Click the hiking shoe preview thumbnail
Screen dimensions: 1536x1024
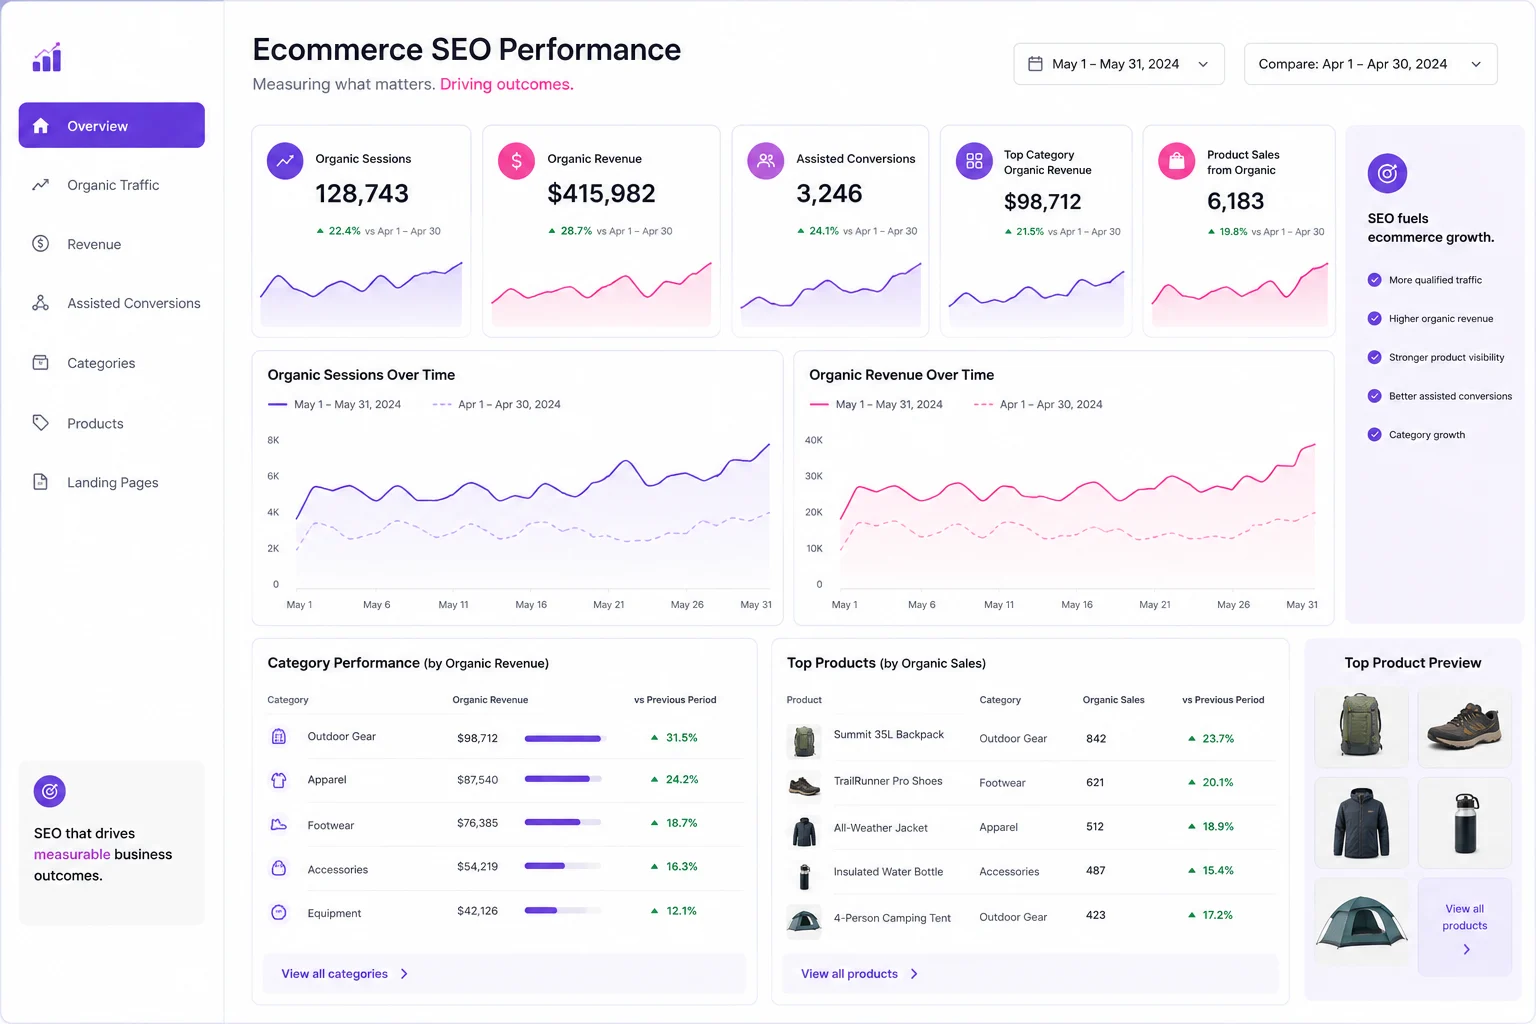[1465, 727]
